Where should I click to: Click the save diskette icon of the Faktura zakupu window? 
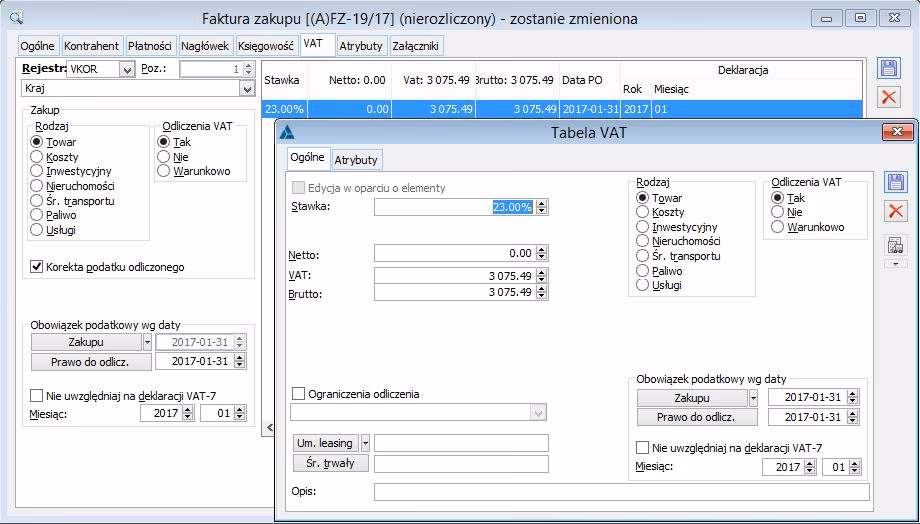click(x=888, y=68)
